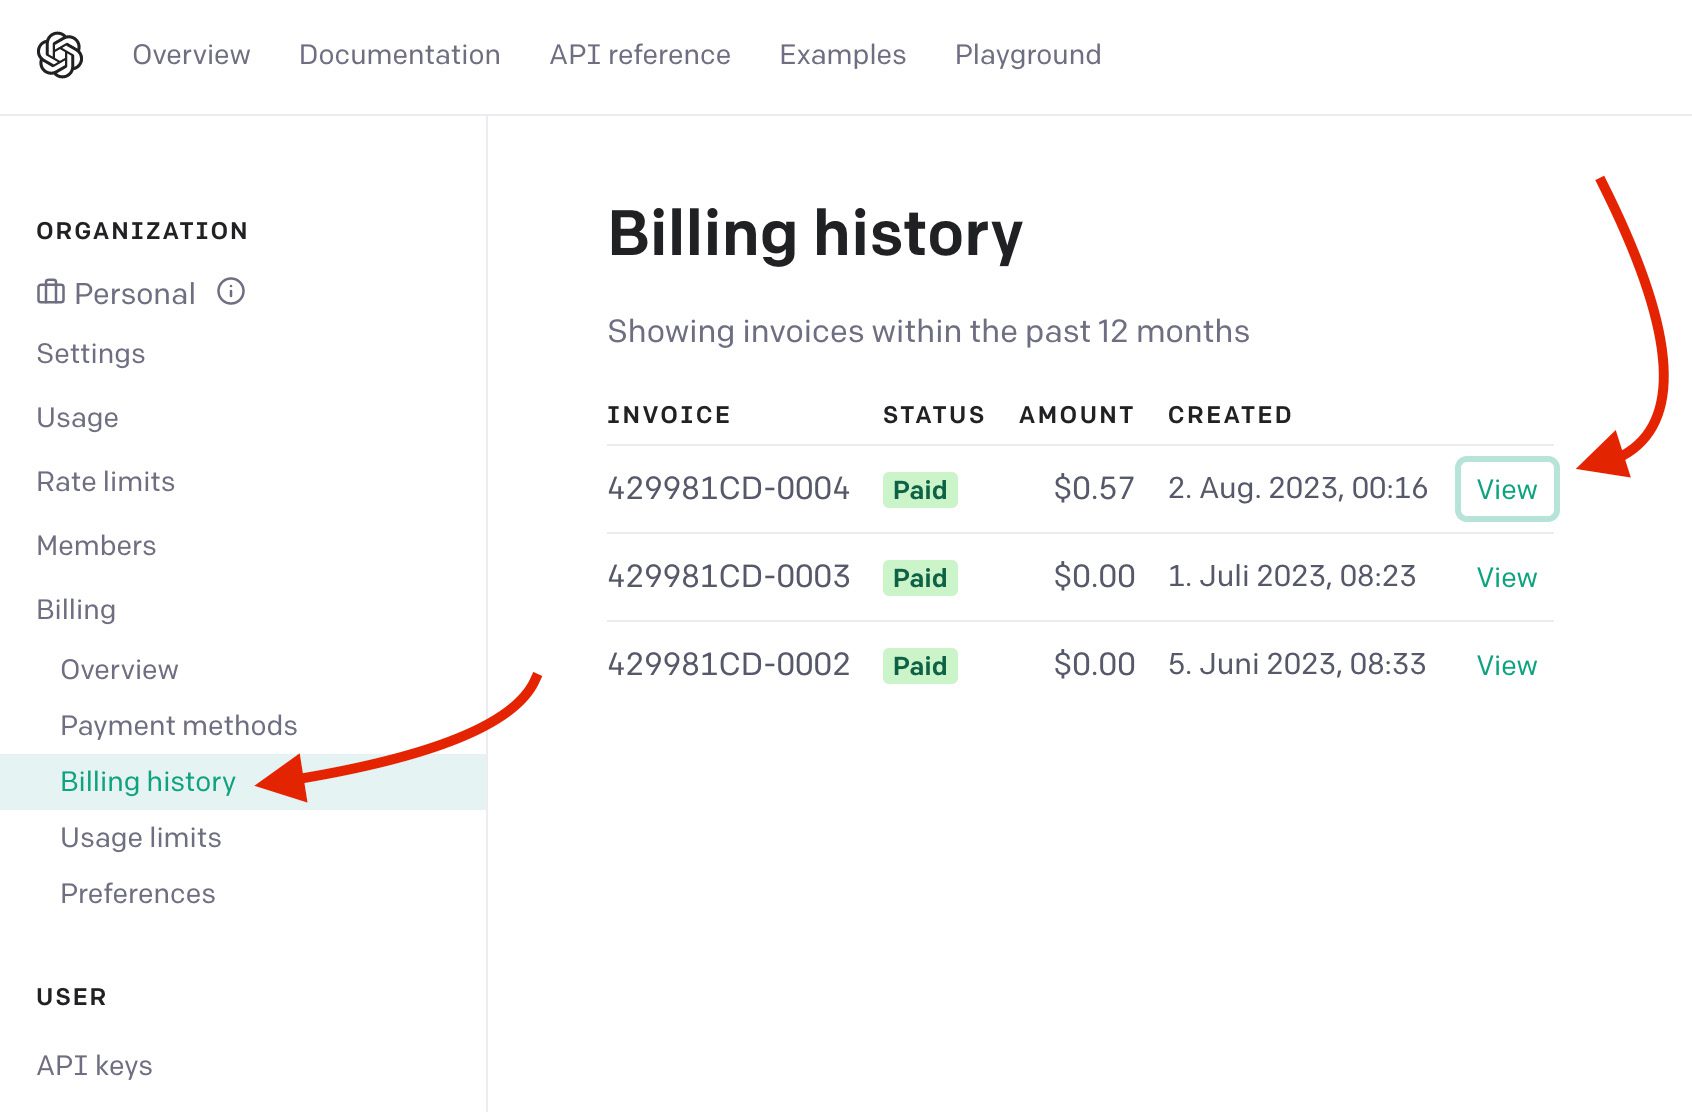The height and width of the screenshot is (1112, 1692).
Task: Go to Examples in the top menu
Action: 842,55
